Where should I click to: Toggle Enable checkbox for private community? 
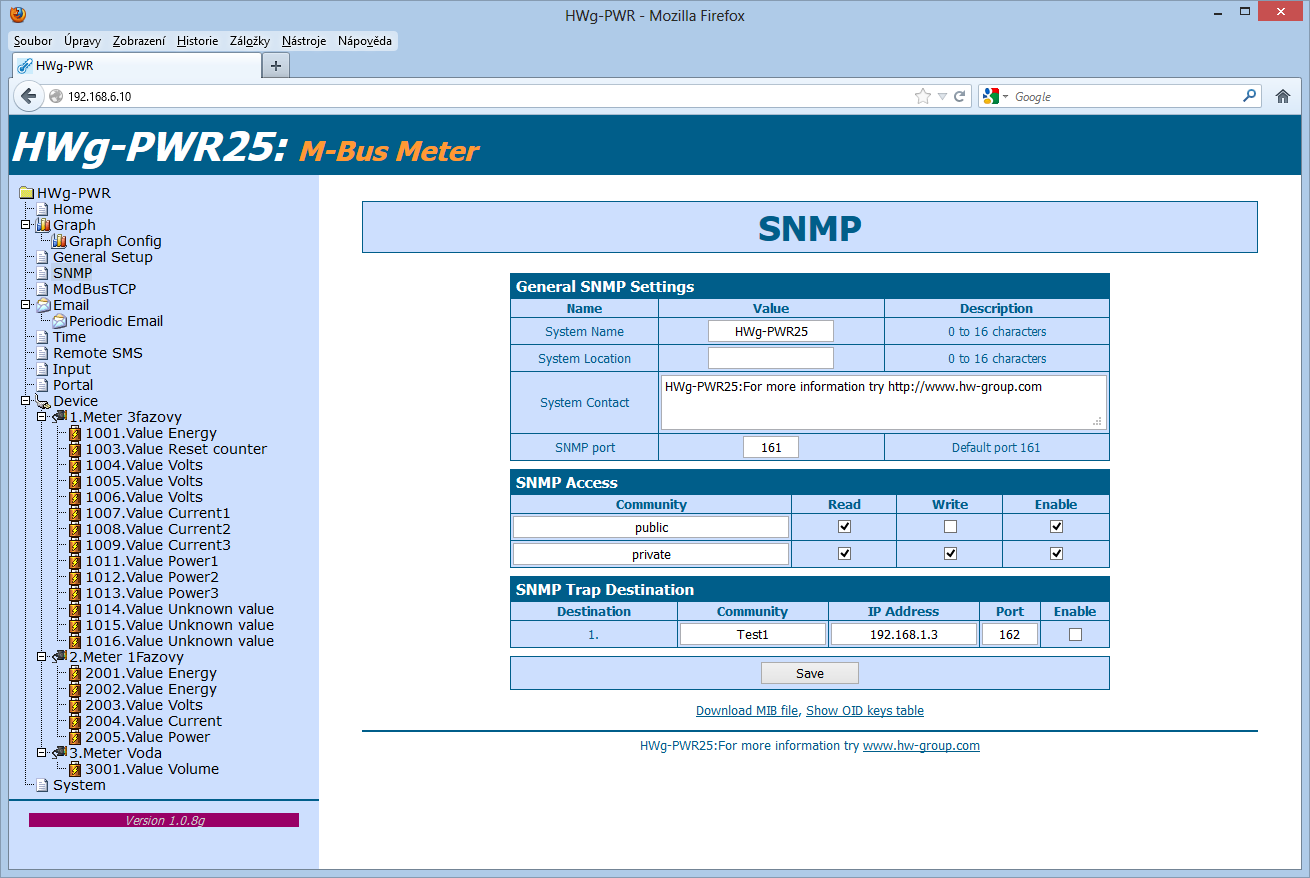(1056, 553)
